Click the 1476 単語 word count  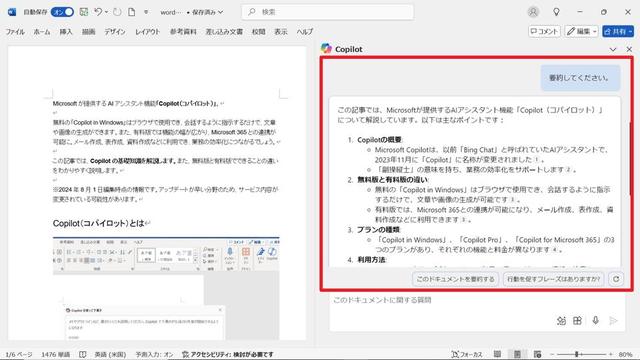(x=56, y=354)
